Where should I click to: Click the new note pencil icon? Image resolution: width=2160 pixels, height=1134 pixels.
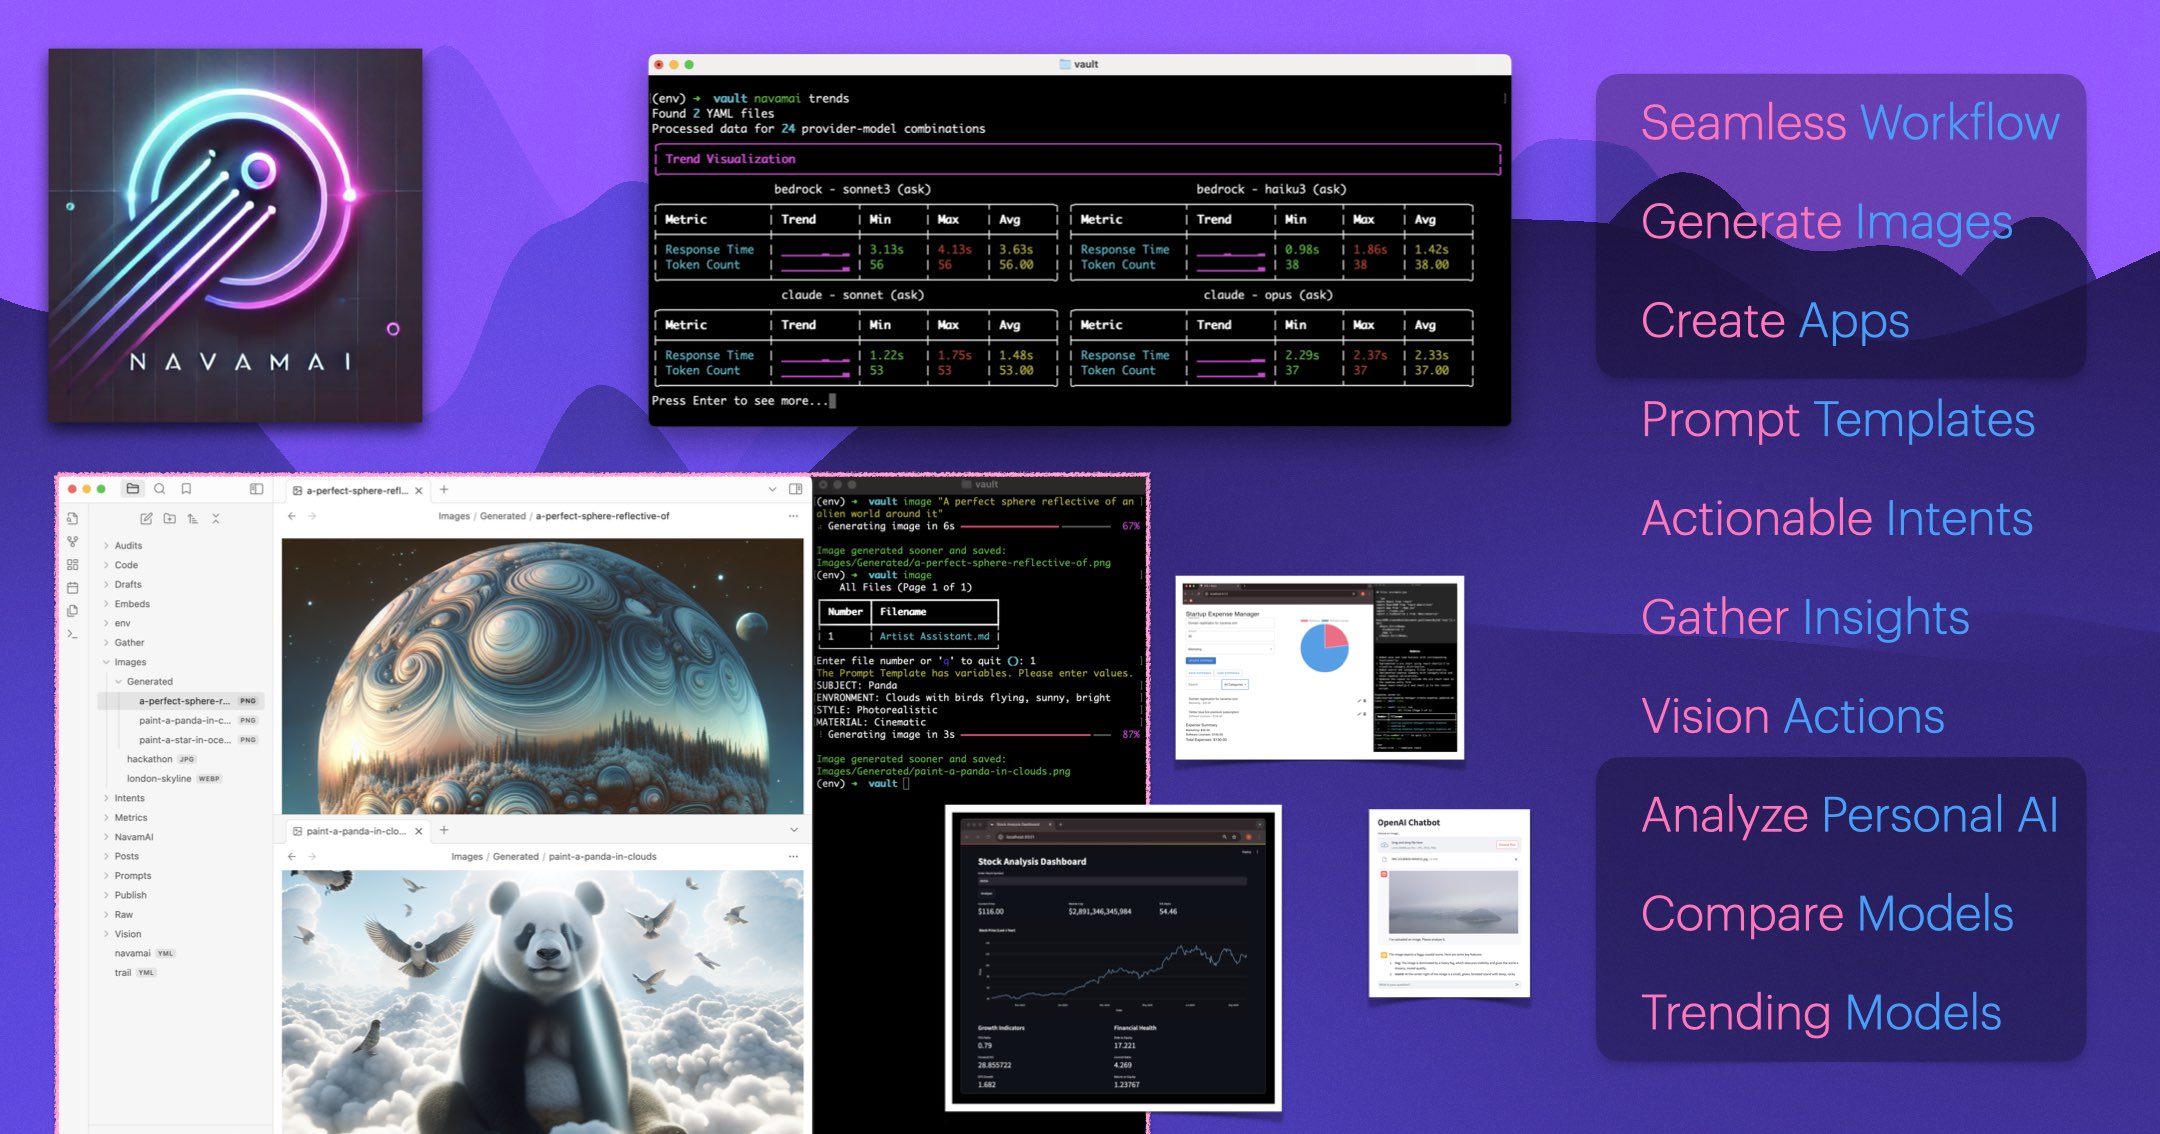146,519
